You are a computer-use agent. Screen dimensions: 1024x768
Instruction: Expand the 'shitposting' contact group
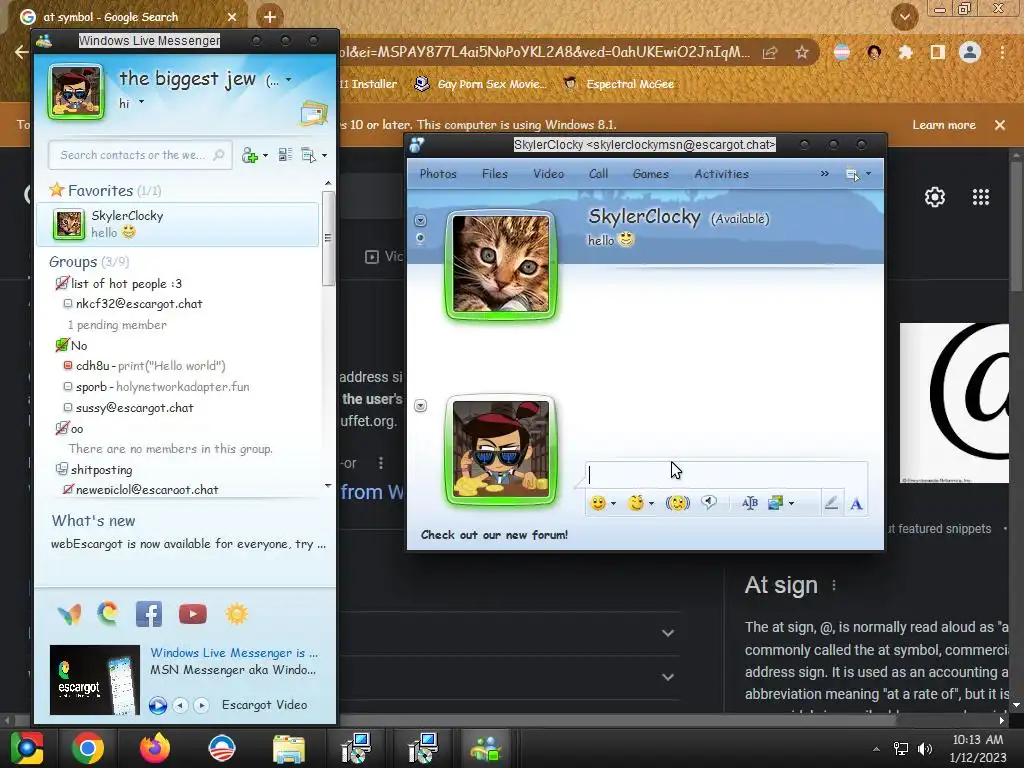(x=62, y=469)
